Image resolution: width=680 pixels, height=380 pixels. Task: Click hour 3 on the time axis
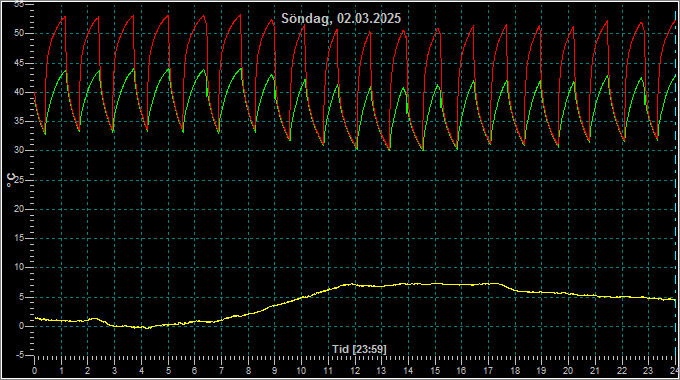(x=114, y=371)
